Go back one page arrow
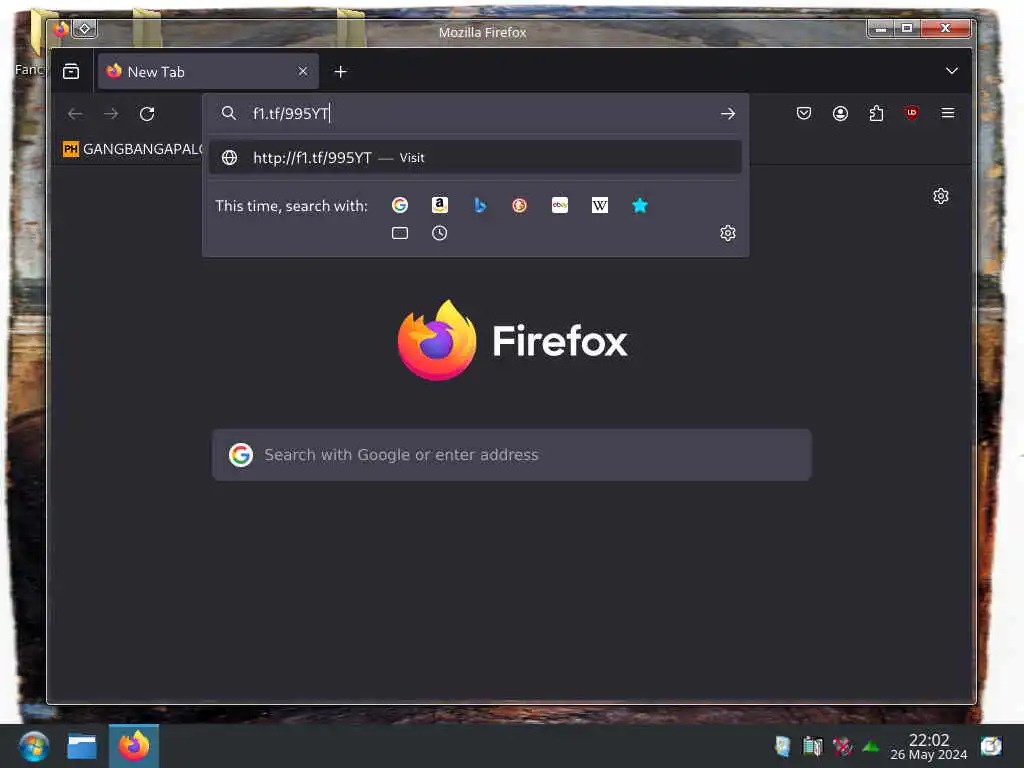The width and height of the screenshot is (1024, 768). pos(75,114)
